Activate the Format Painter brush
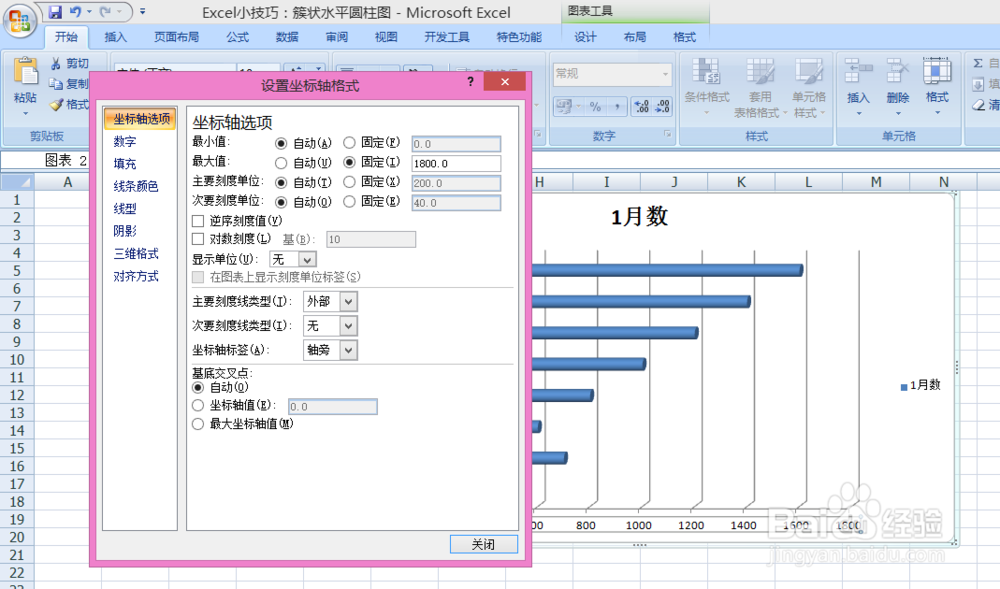The width and height of the screenshot is (1000, 589). coord(56,104)
